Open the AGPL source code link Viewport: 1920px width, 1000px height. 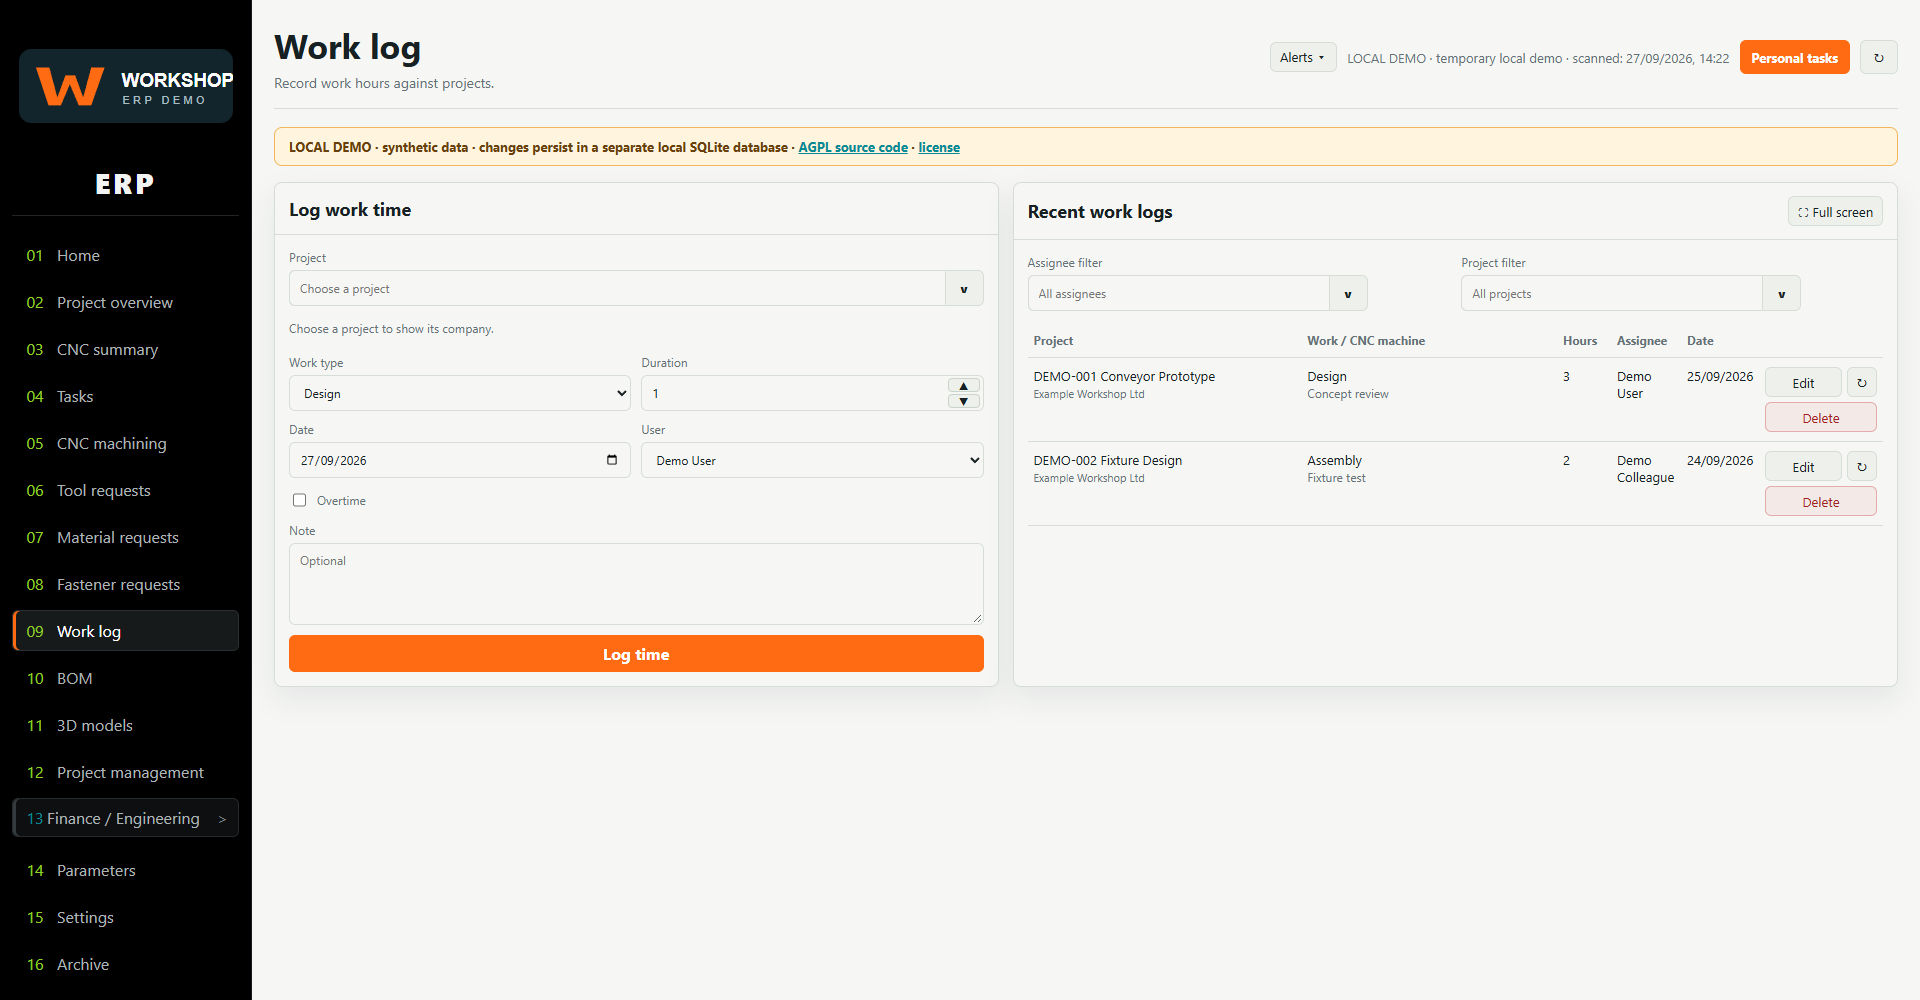(x=853, y=147)
